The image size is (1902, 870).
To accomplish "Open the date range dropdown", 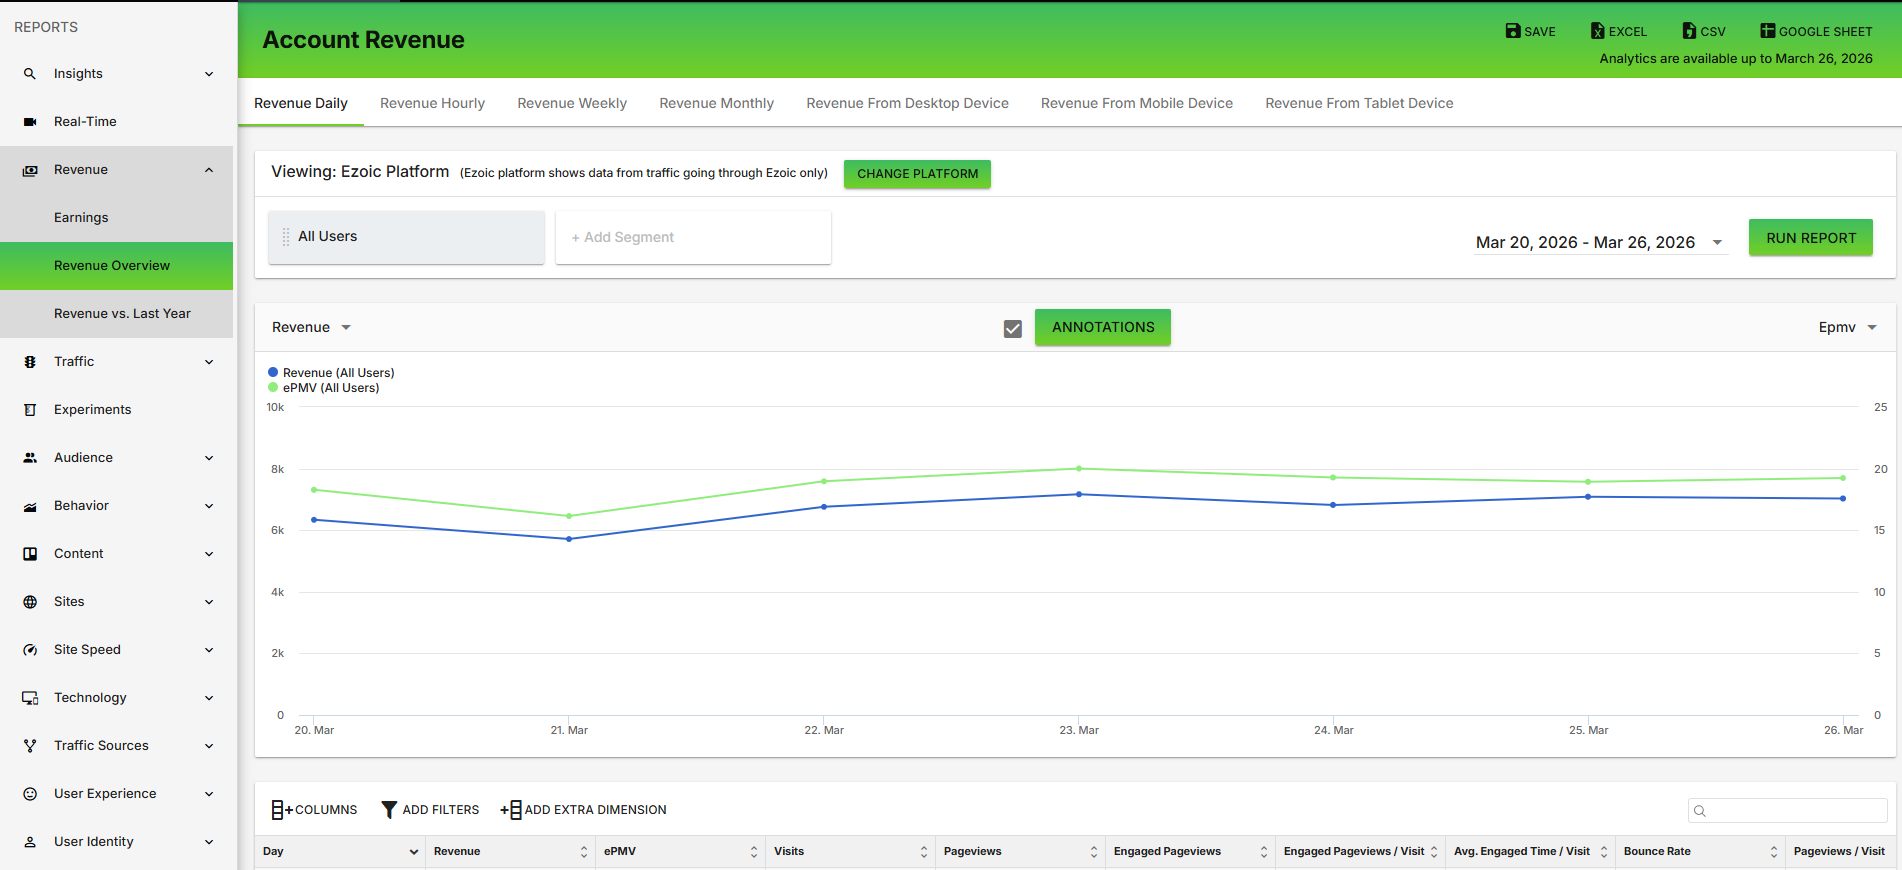I will click(1600, 243).
